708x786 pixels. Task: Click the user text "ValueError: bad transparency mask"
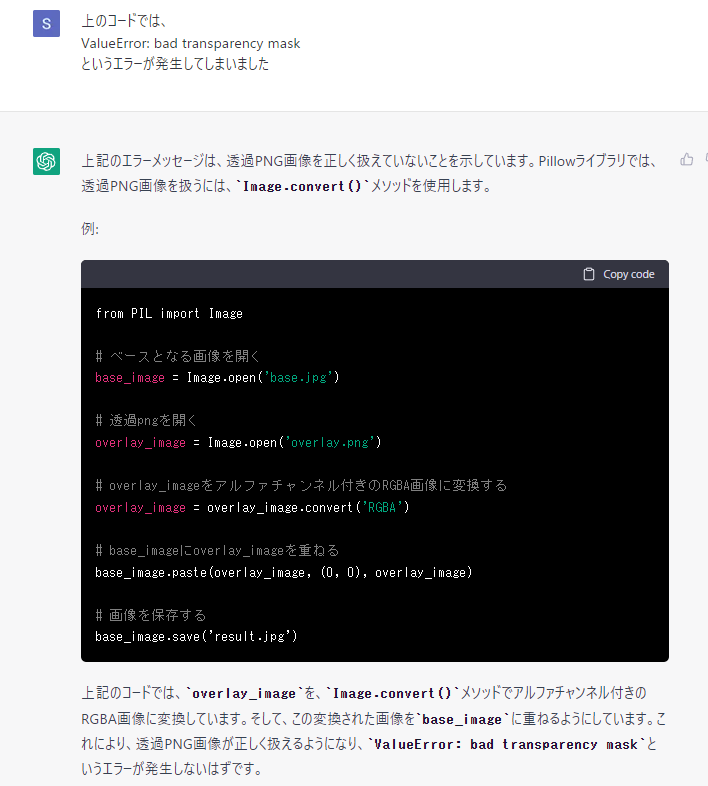pos(191,44)
